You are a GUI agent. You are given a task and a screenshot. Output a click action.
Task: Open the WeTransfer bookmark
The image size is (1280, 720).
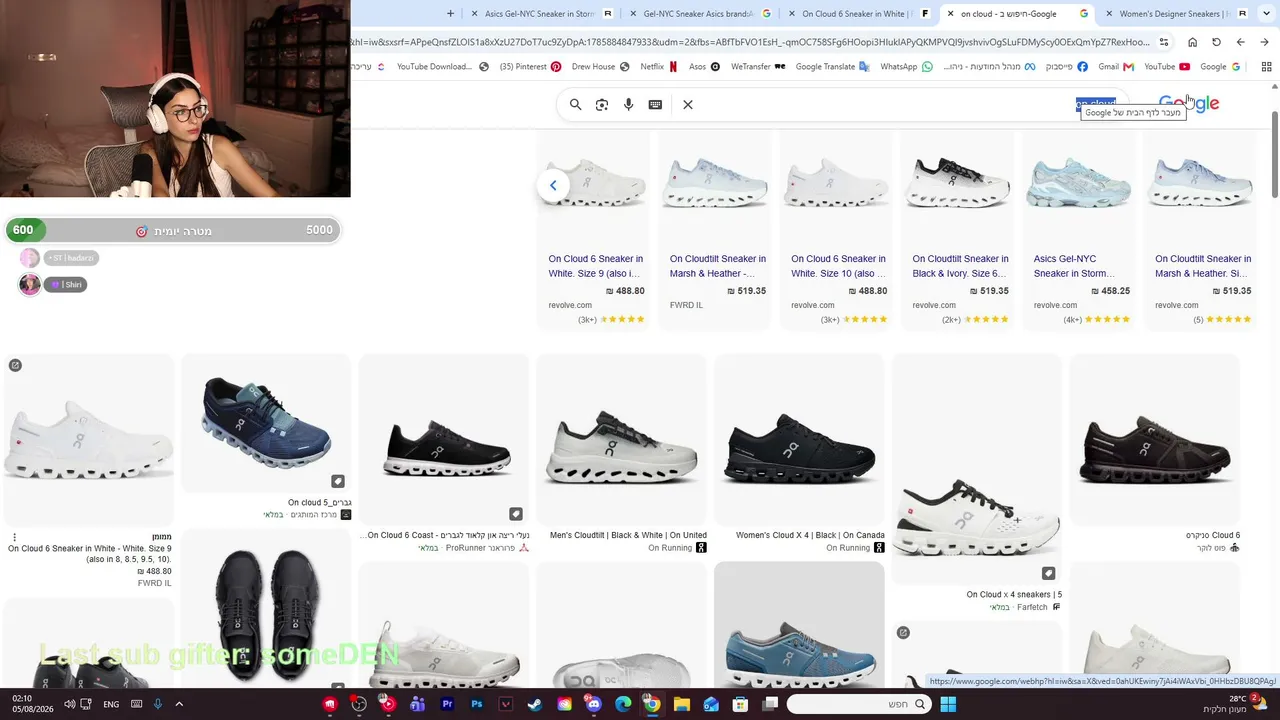758,67
